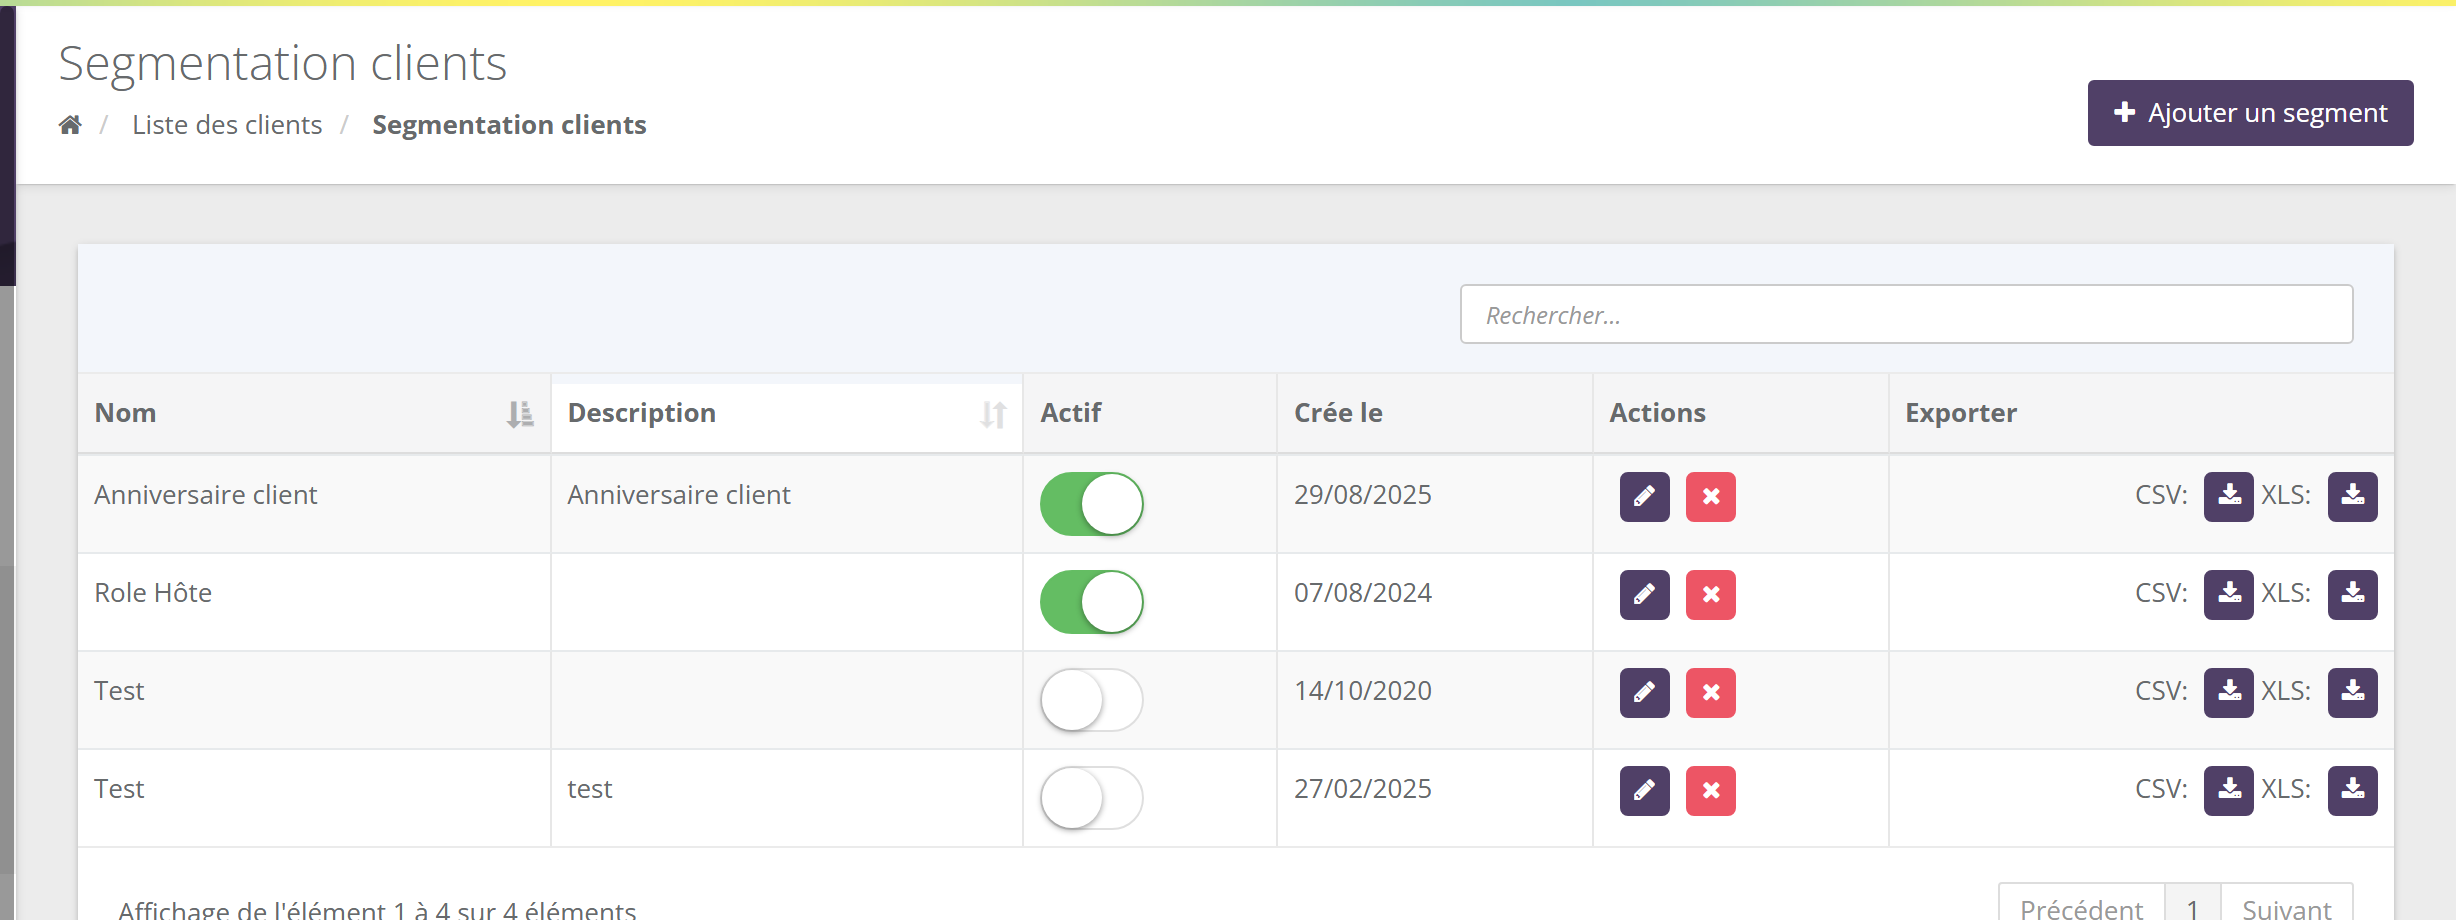Download XLS for Test created 27/02/2025
Viewport: 2456px width, 920px height.
(x=2353, y=791)
